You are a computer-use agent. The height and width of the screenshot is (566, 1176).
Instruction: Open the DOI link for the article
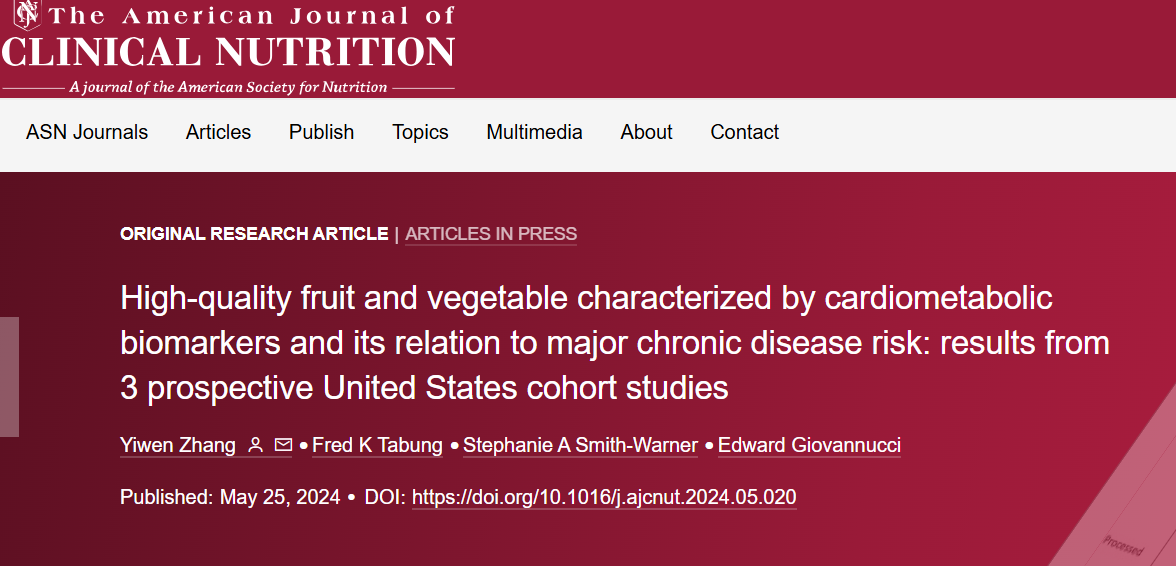604,497
